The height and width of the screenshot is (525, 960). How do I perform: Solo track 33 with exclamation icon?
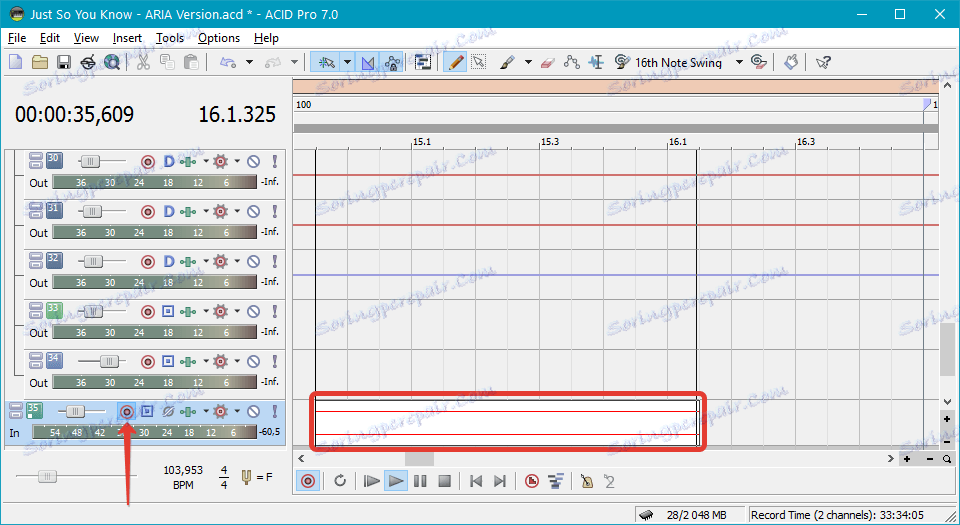[275, 311]
